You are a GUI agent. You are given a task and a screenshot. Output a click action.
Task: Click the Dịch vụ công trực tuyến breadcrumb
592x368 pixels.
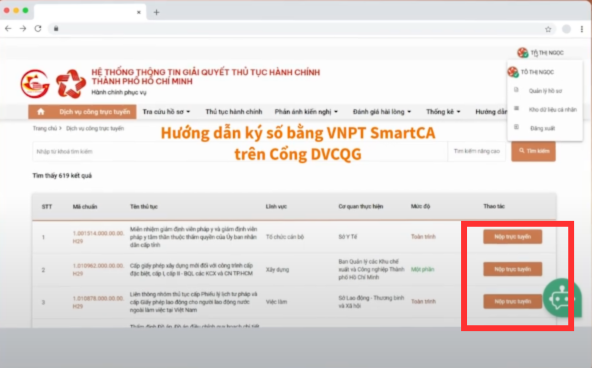[x=95, y=128]
